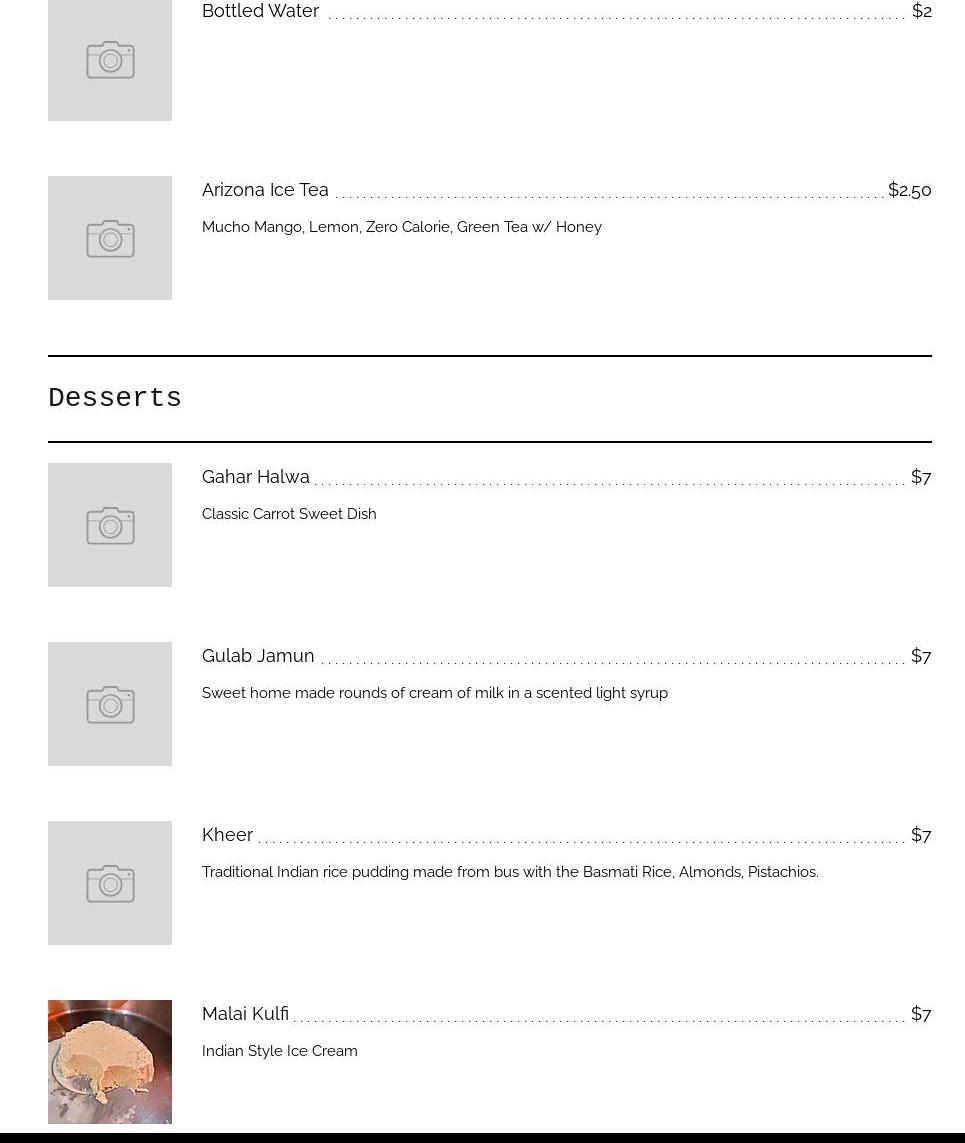This screenshot has width=965, height=1143.
Task: Click the Malai Kulfi dessert name
Action: pyautogui.click(x=245, y=1014)
